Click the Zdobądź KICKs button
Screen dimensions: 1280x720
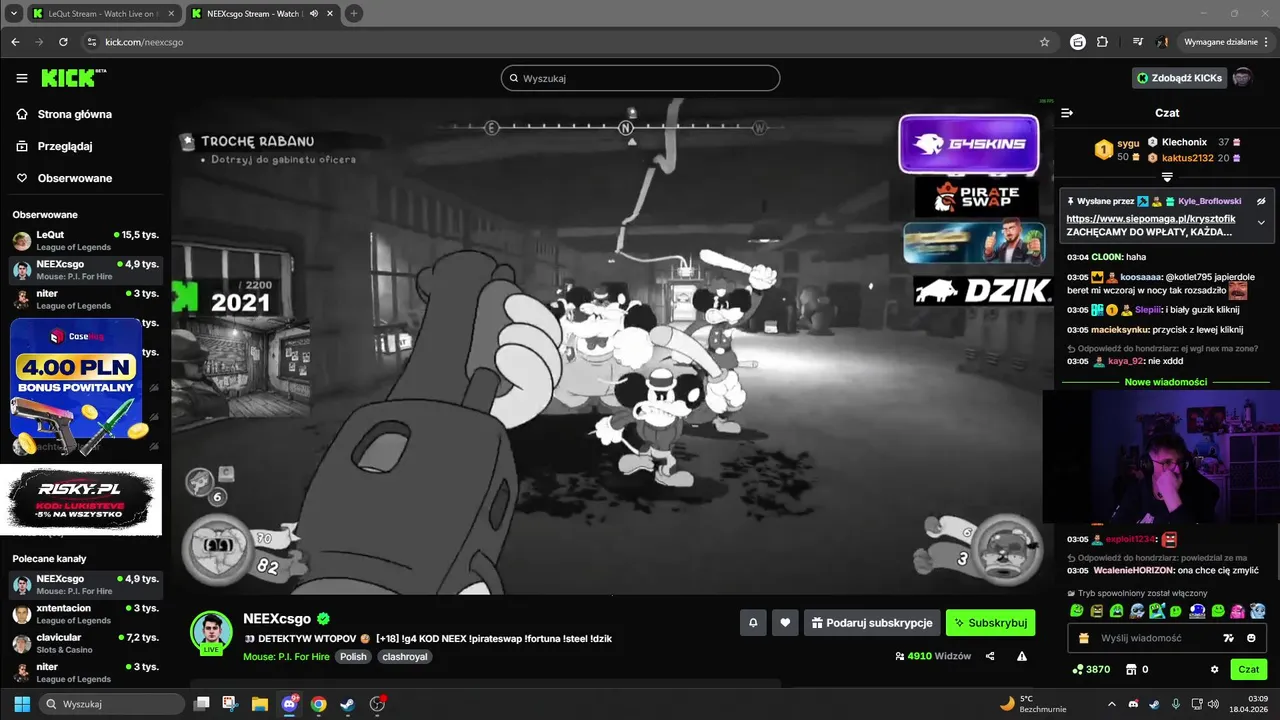pyautogui.click(x=1179, y=78)
